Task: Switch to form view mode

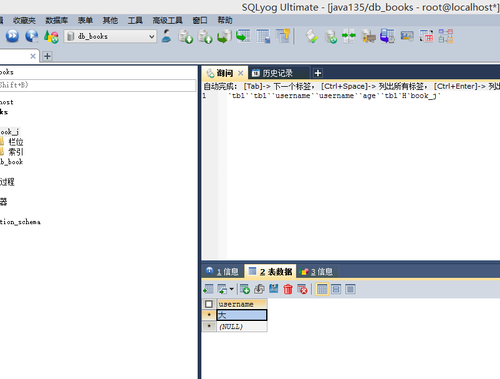Action: 336,289
